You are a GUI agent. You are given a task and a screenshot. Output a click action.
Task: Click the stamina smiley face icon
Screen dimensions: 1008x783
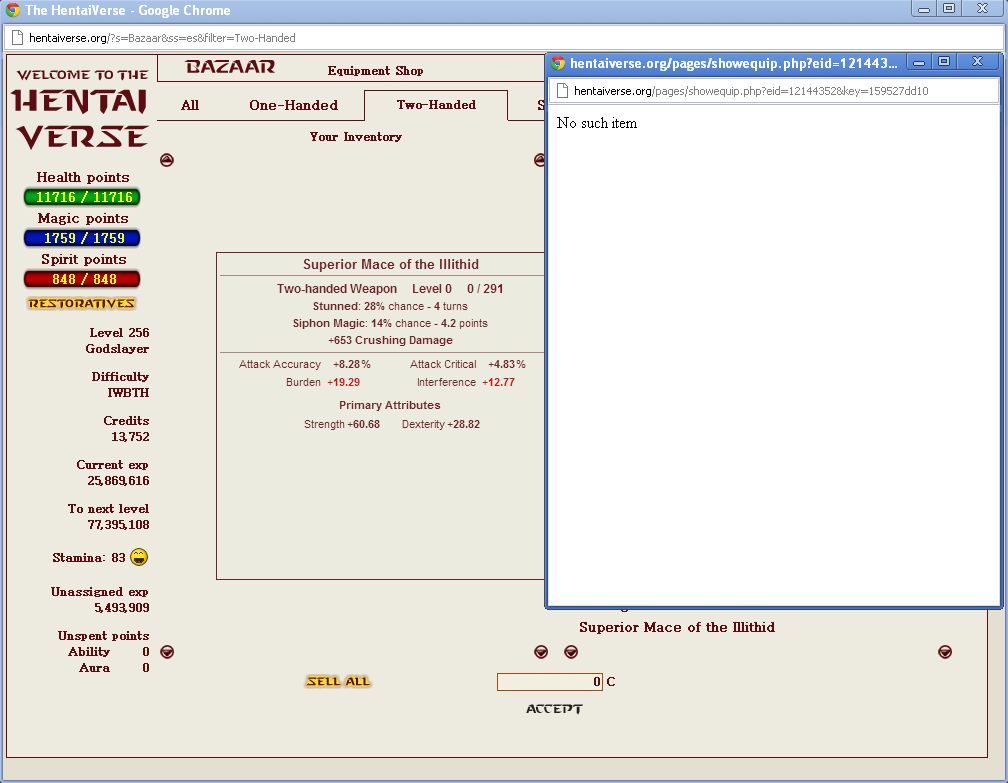tap(139, 557)
